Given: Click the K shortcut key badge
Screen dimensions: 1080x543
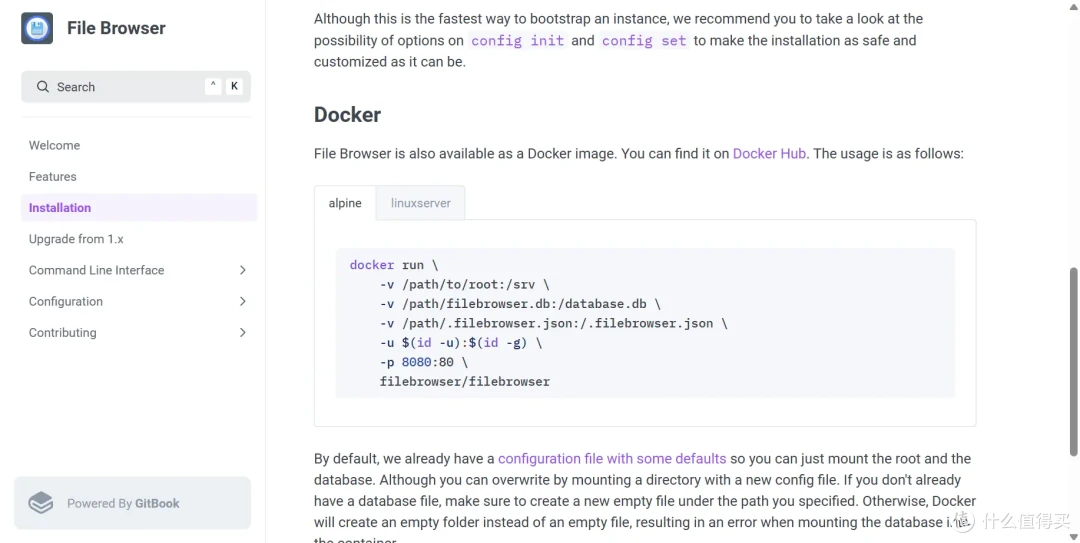Looking at the screenshot, I should [234, 86].
